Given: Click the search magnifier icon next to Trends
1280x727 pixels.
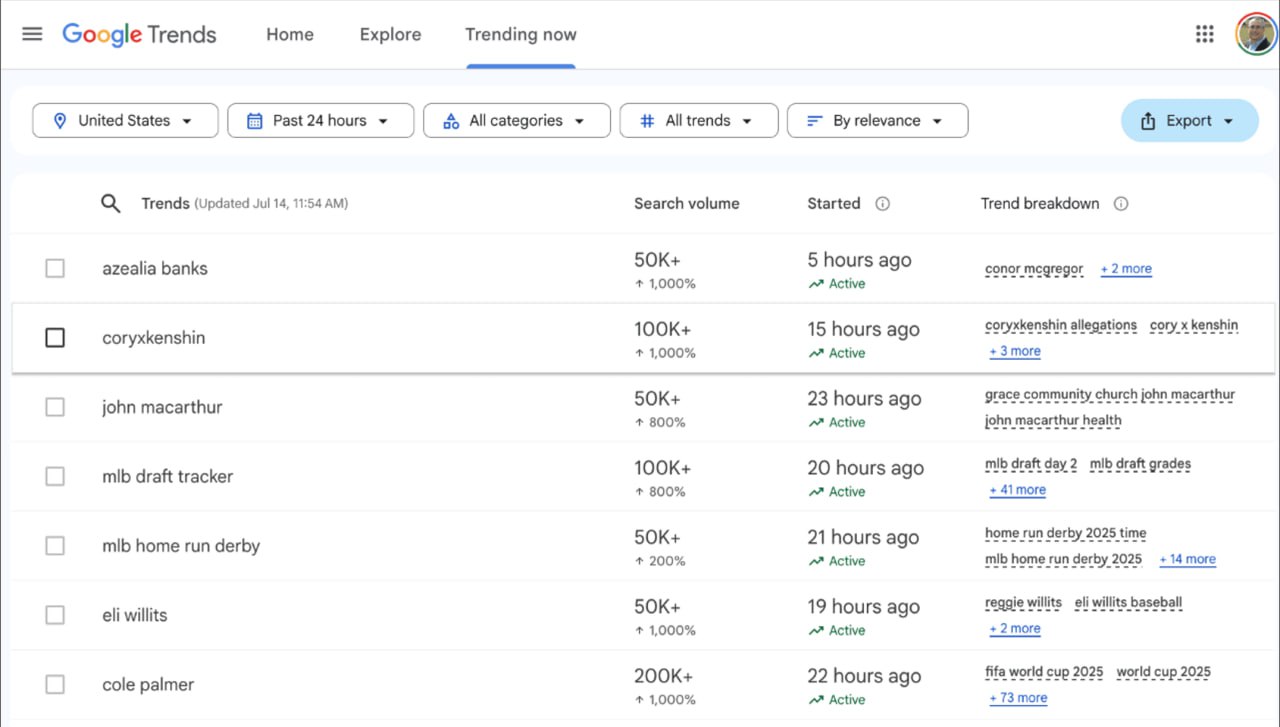Looking at the screenshot, I should 111,204.
